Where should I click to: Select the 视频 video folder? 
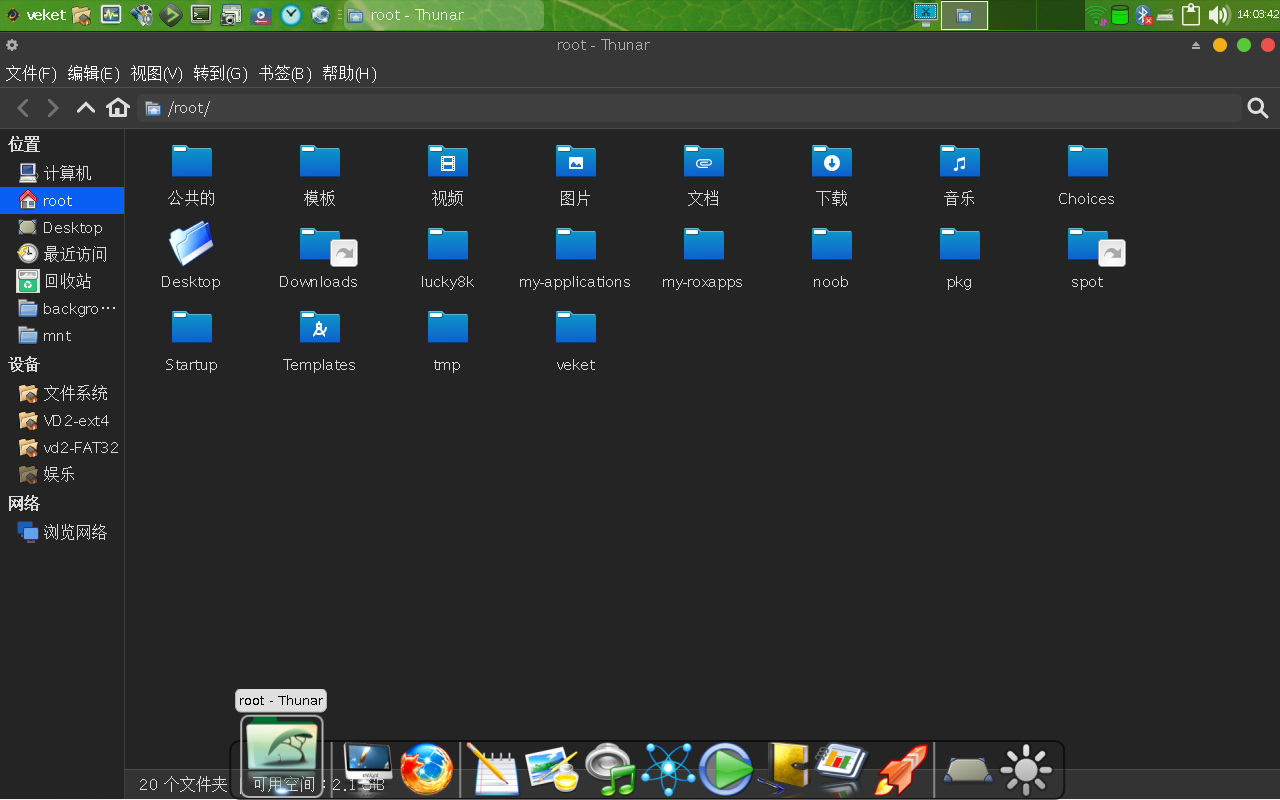coord(447,175)
